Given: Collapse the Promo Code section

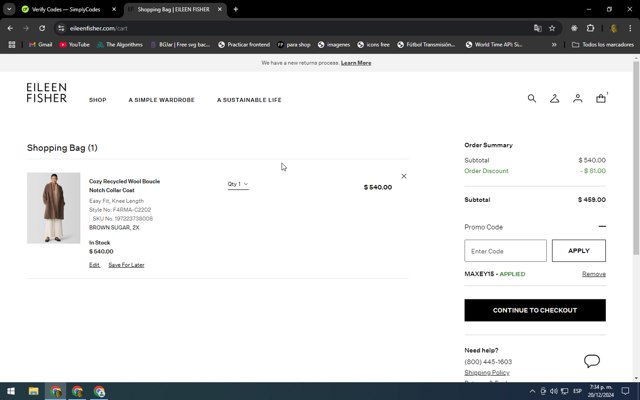Looking at the screenshot, I should coord(602,227).
